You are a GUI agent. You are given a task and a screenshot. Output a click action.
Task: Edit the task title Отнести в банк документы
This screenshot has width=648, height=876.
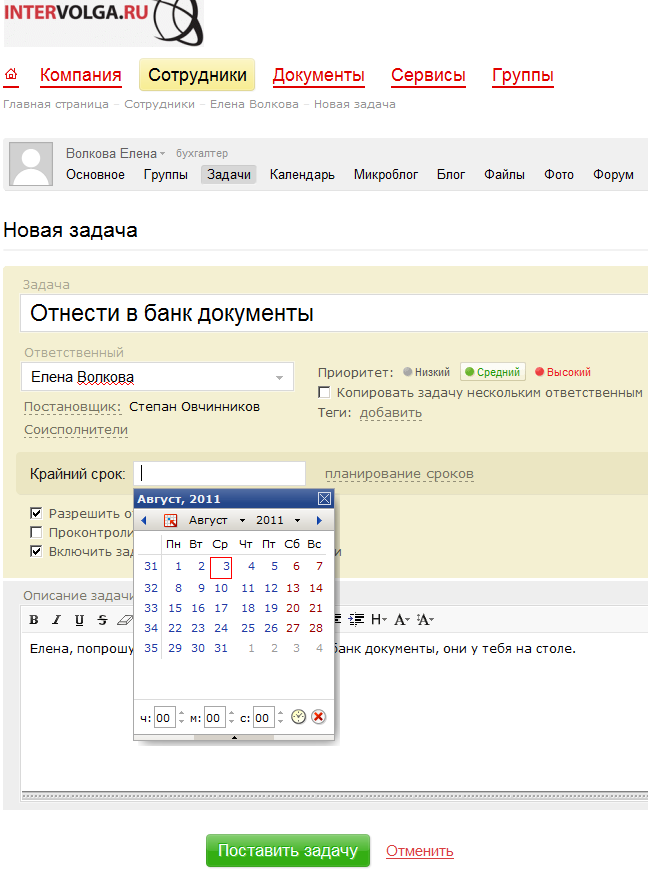334,313
